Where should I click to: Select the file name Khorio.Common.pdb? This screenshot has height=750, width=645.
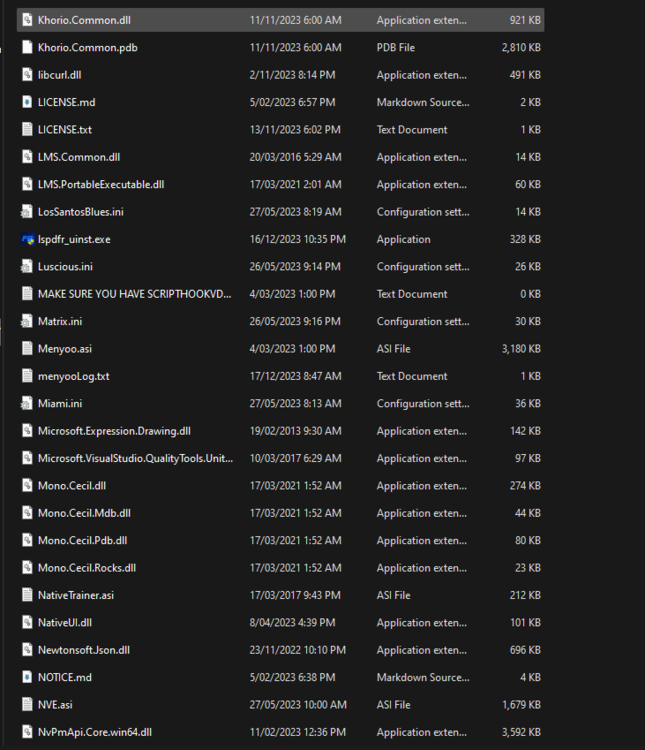point(88,47)
